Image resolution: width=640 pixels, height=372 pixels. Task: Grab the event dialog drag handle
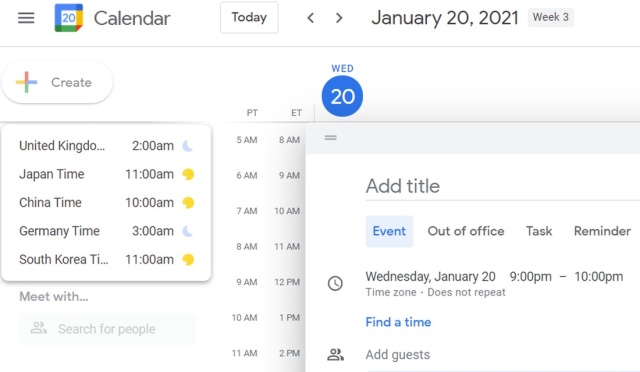click(x=331, y=138)
